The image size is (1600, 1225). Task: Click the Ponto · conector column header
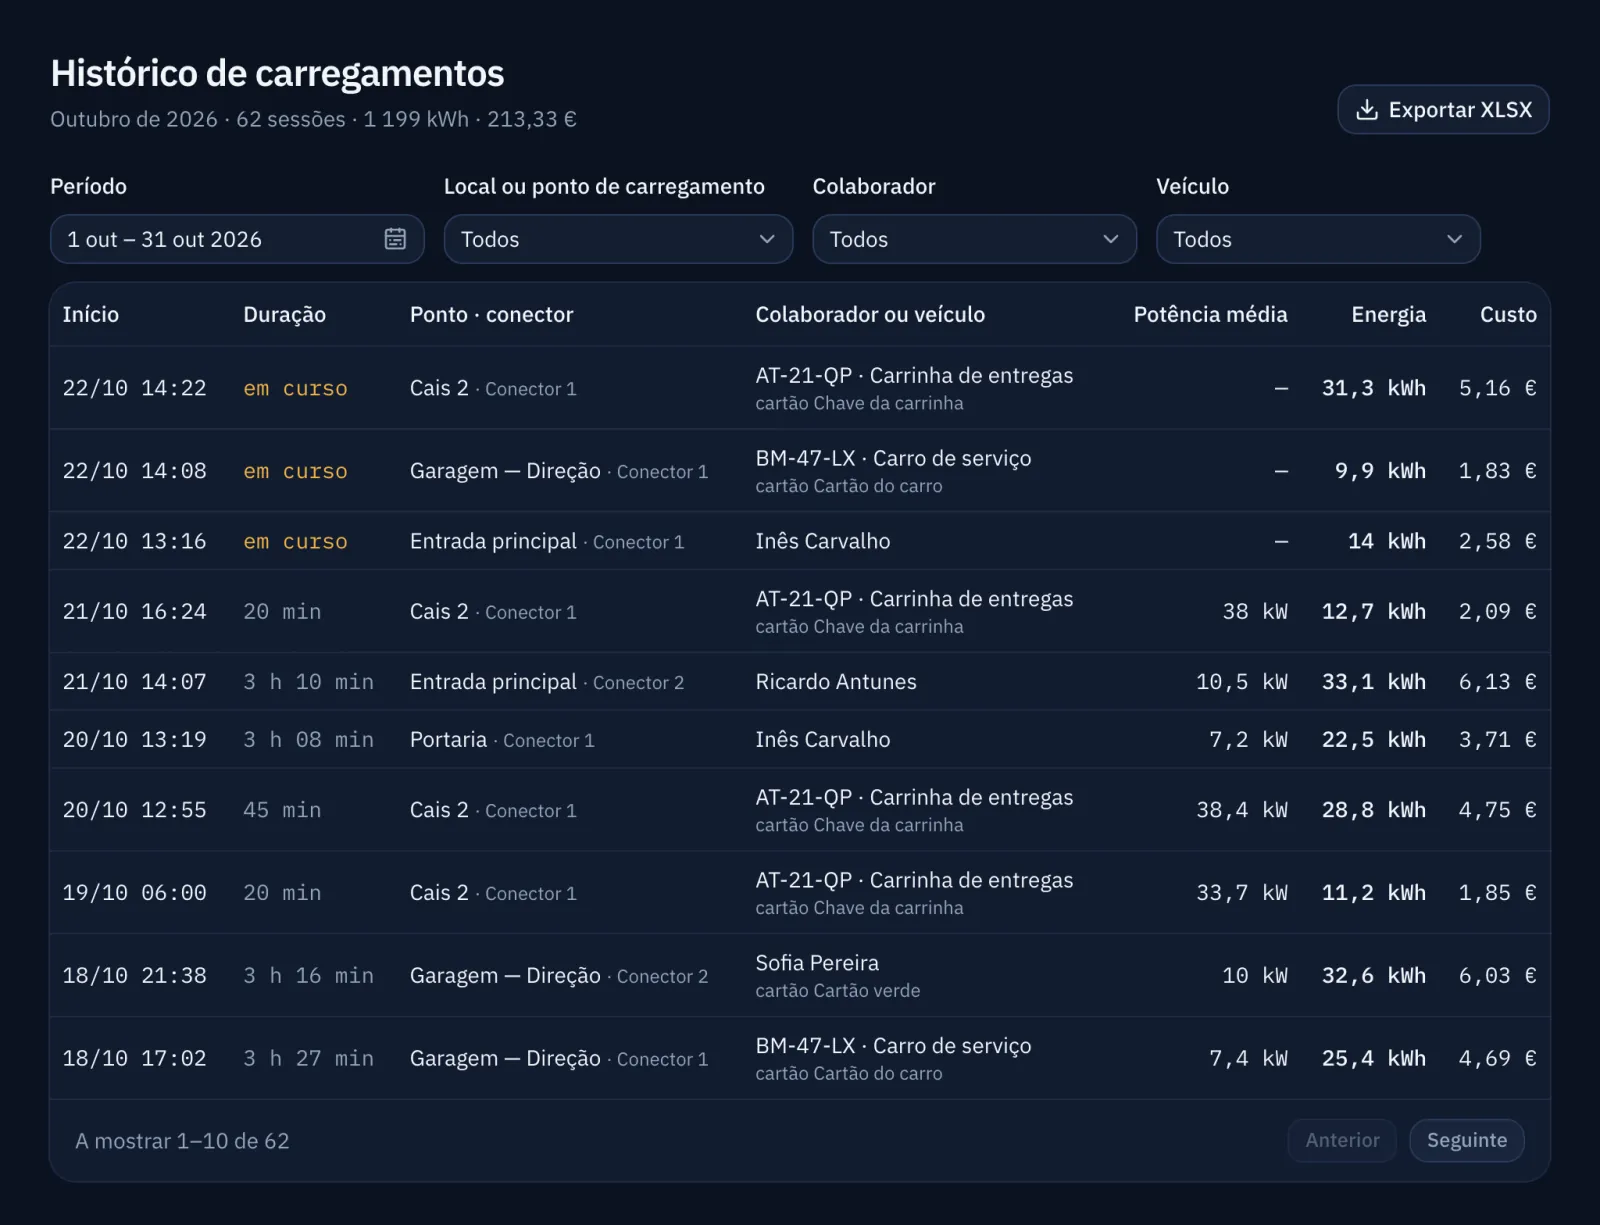[491, 314]
